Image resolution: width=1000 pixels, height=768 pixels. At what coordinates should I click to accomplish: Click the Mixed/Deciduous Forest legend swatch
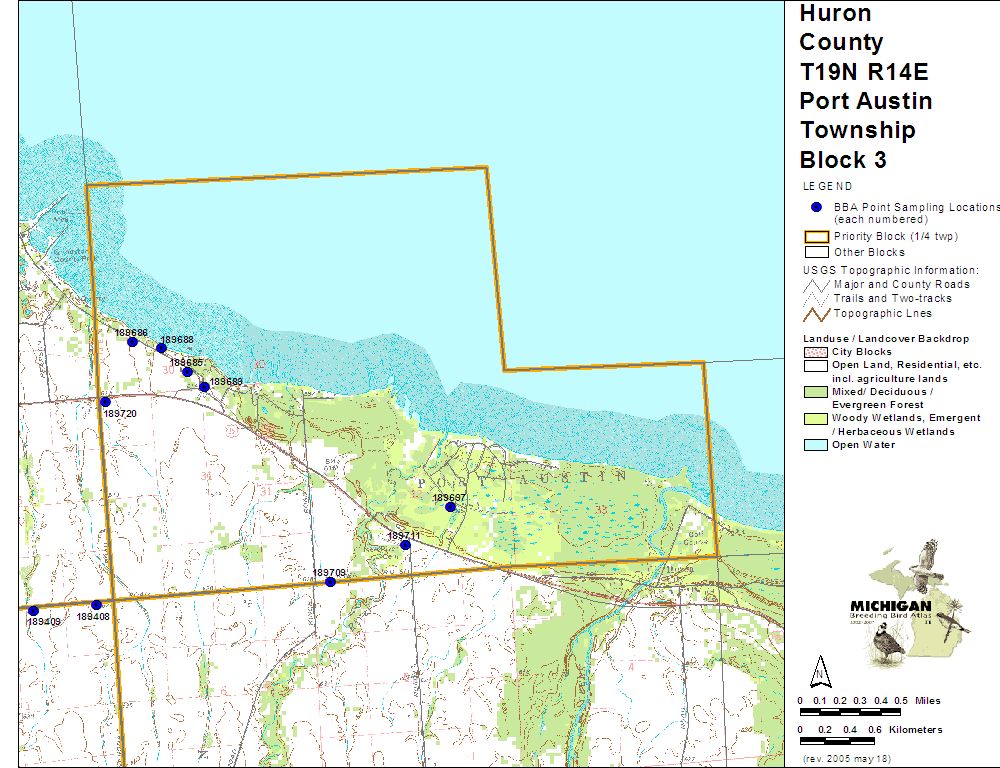[815, 392]
